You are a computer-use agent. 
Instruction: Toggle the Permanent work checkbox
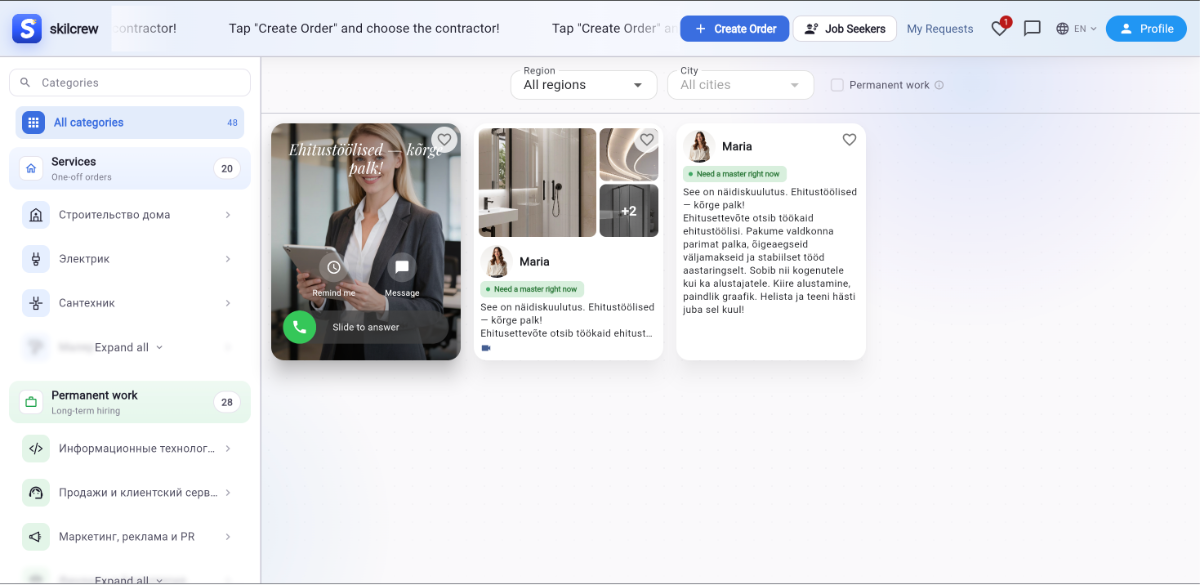tap(837, 85)
